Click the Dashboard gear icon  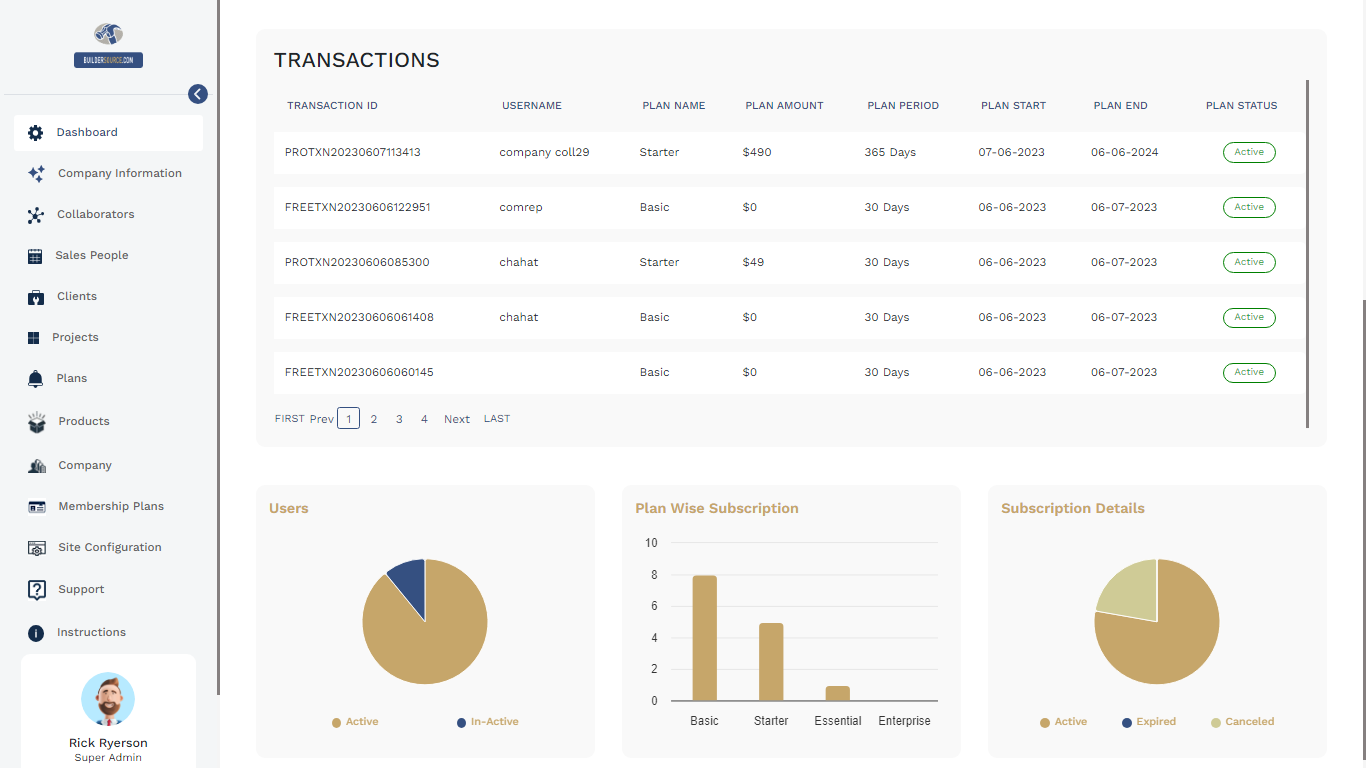click(36, 133)
